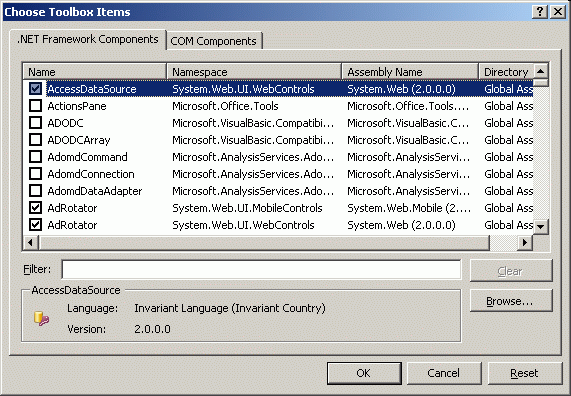Click the list scroll down arrow
571x396 pixels.
tap(540, 227)
